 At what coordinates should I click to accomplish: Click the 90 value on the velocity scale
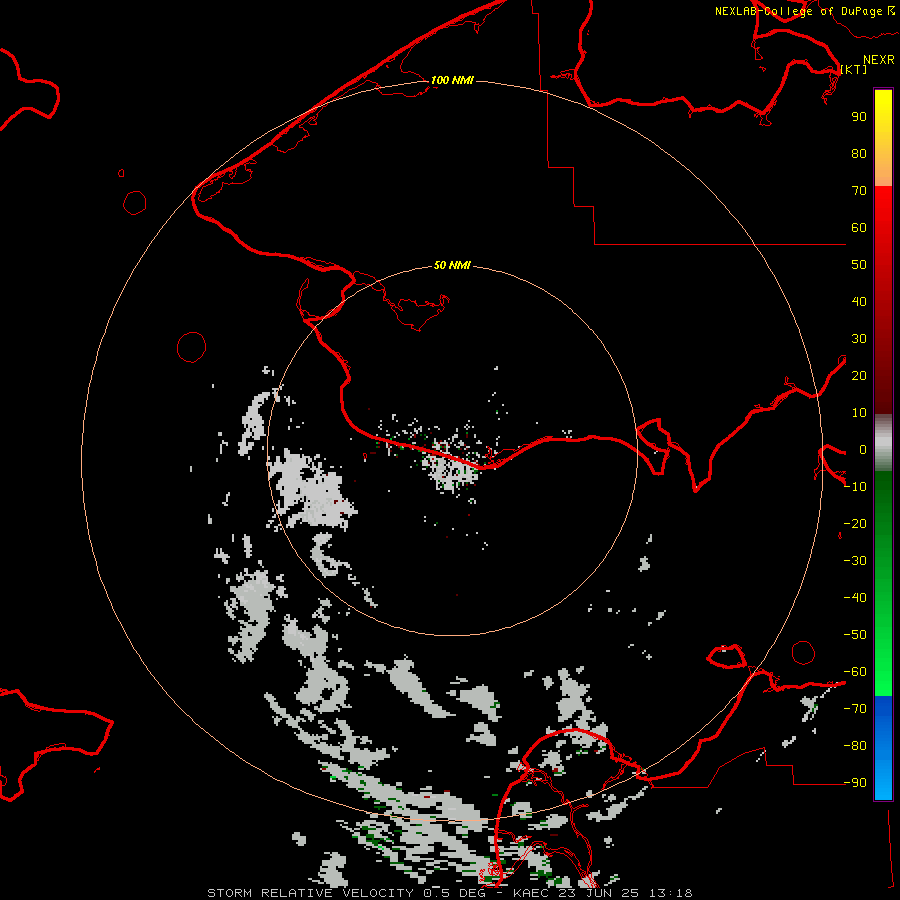[x=859, y=117]
